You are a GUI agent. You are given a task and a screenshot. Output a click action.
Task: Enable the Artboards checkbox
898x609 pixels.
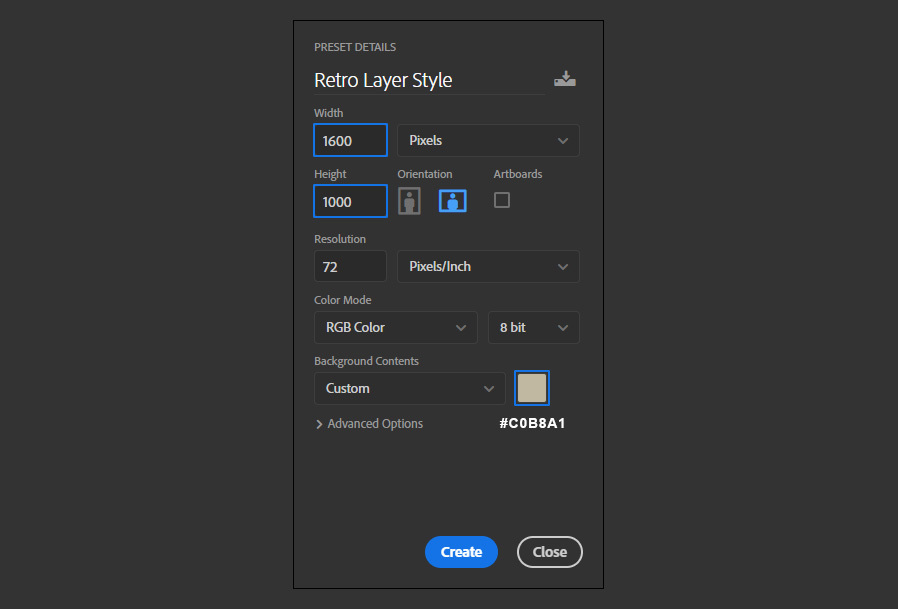pyautogui.click(x=502, y=200)
